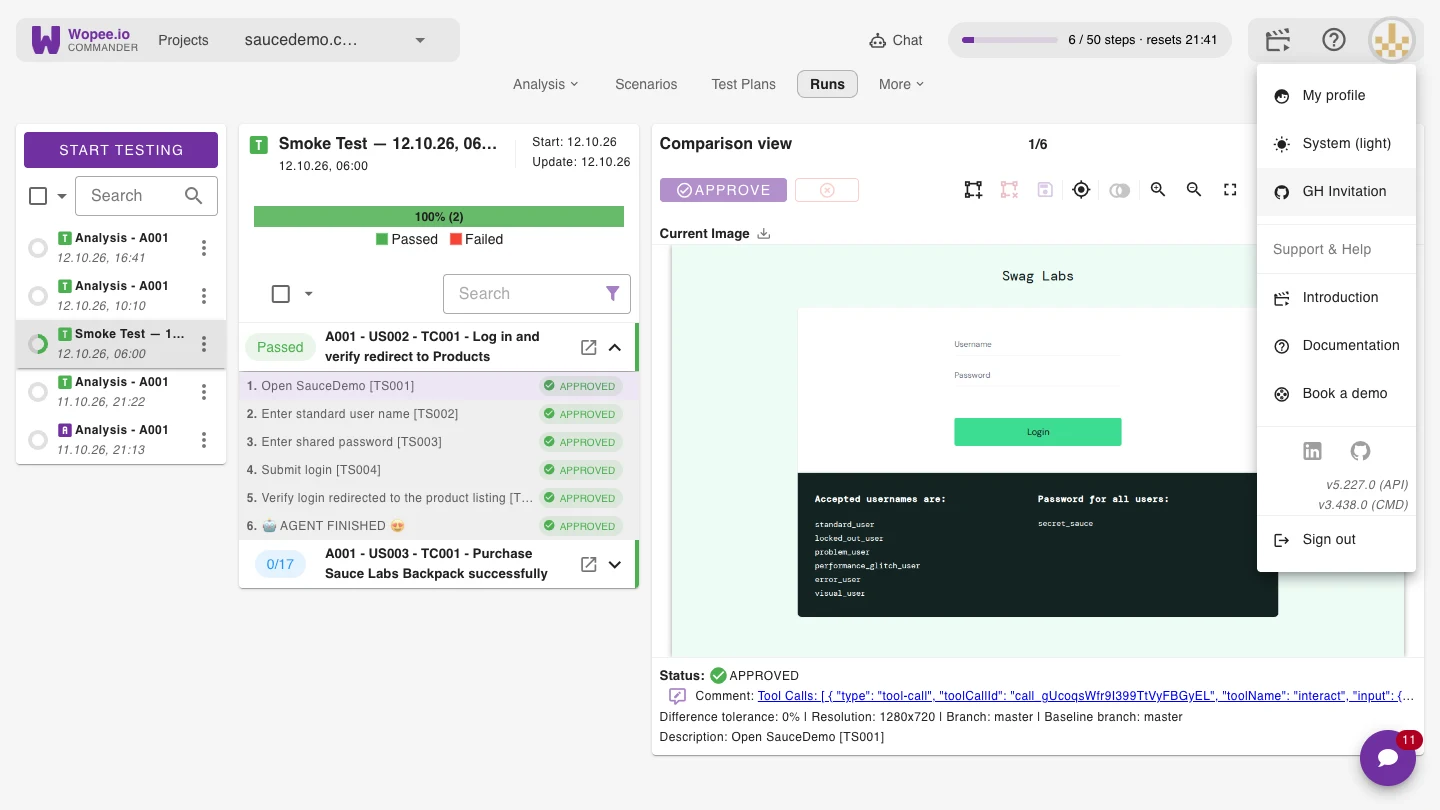
Task: Select My profile from the user menu
Action: 1336,95
